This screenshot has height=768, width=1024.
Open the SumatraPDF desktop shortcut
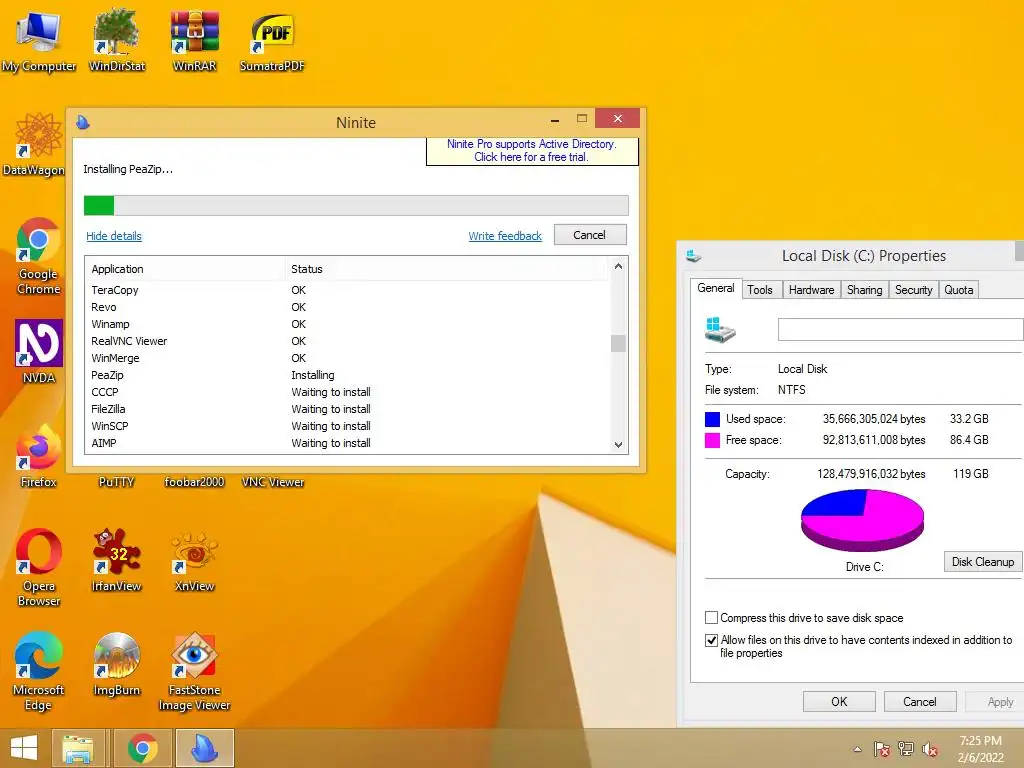[272, 42]
